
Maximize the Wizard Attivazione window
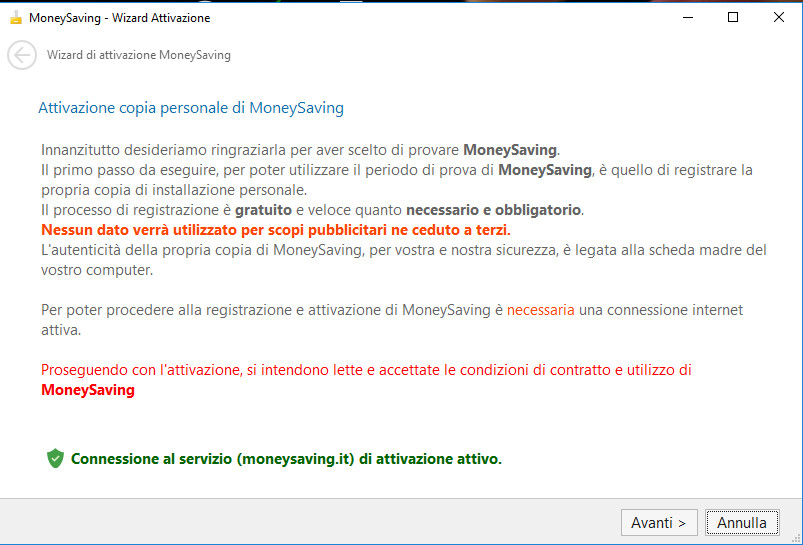(733, 17)
